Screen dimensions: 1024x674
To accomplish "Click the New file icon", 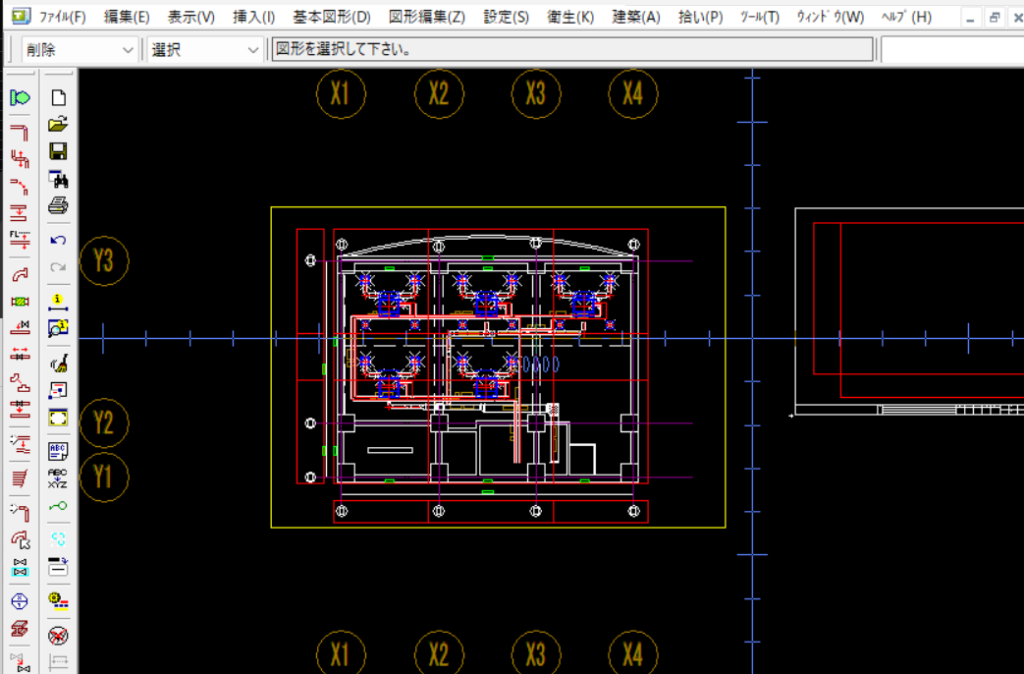I will (x=58, y=98).
